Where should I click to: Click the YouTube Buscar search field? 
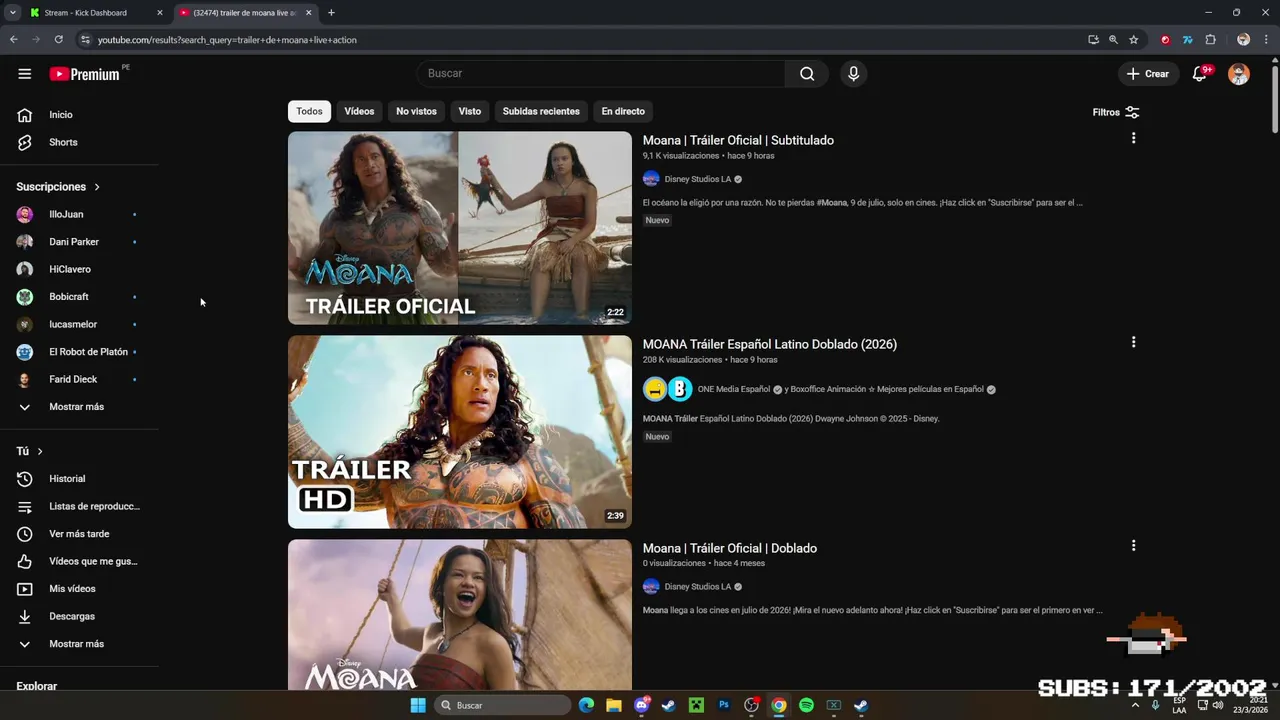601,73
